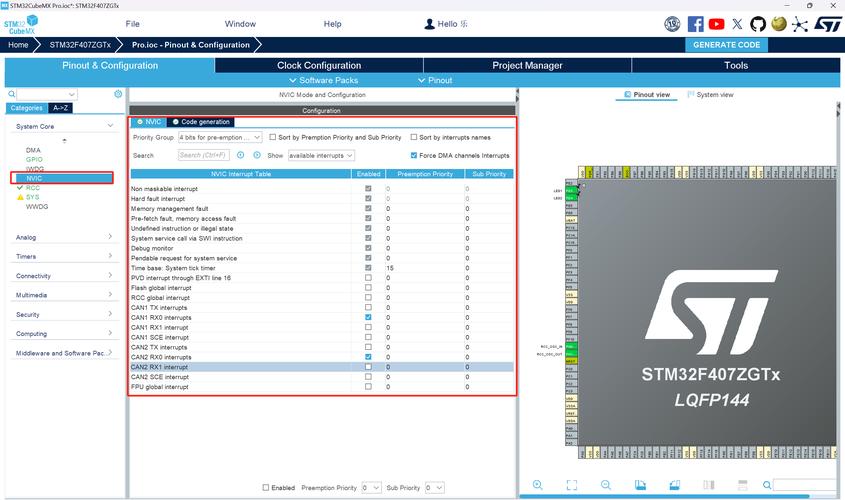Check Sort by Premption Priority and Sub Priority

(x=273, y=137)
